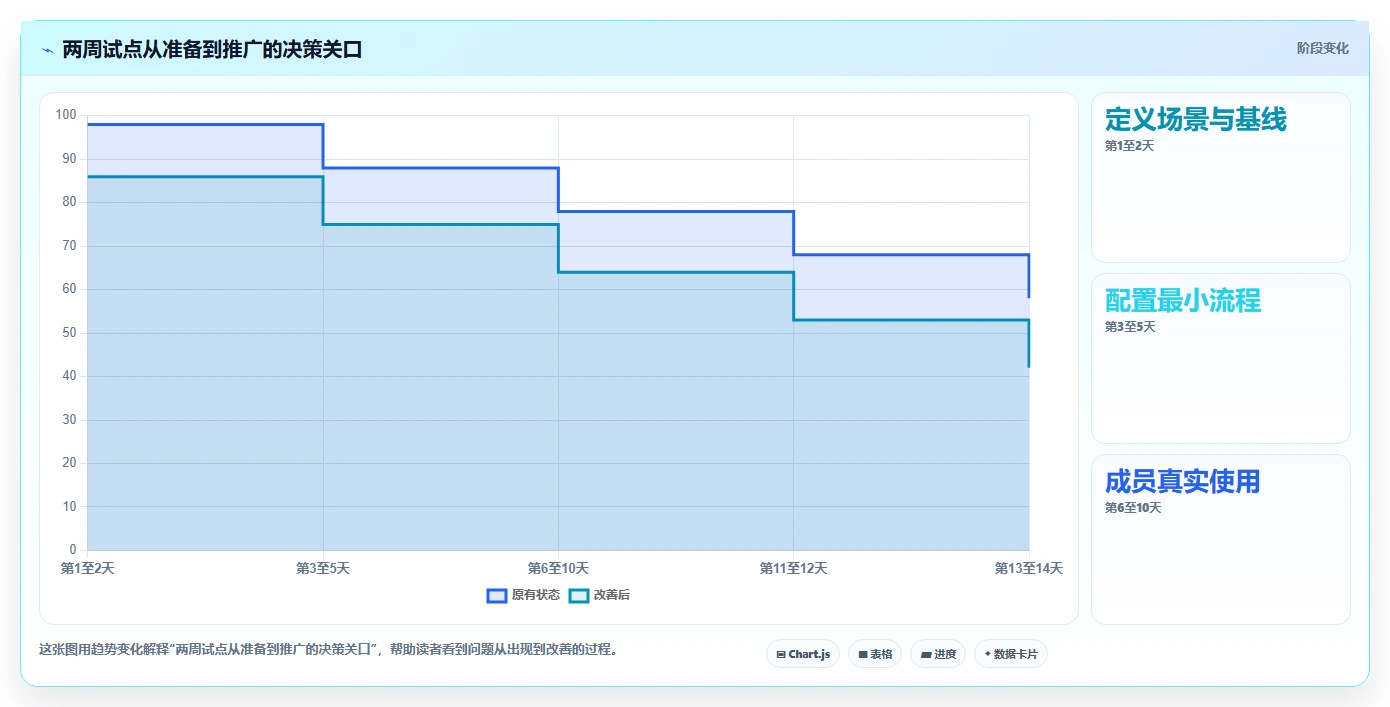Viewport: 1390px width, 707px height.
Task: Click the 第13至14天 x-axis label
Action: coord(1029,568)
